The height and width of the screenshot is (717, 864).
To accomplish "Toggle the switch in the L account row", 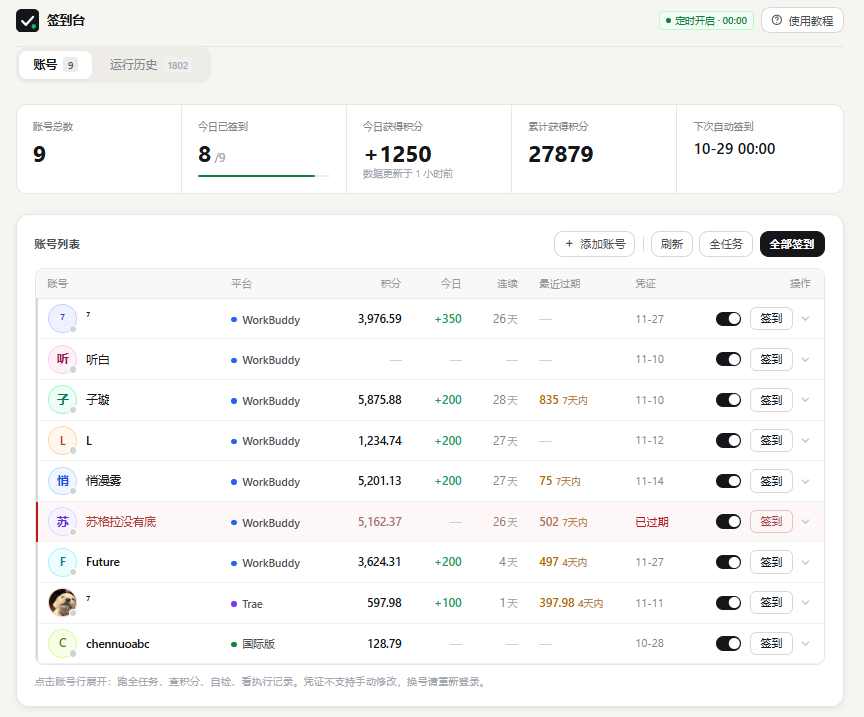I will coord(728,440).
